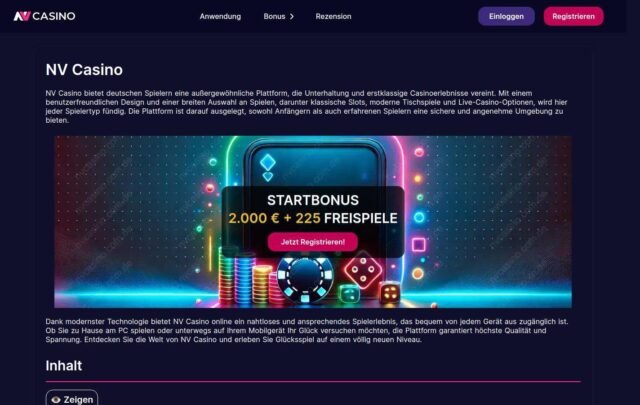This screenshot has width=640, height=405.
Task: Click the pink neon square icon
Action: click(418, 245)
